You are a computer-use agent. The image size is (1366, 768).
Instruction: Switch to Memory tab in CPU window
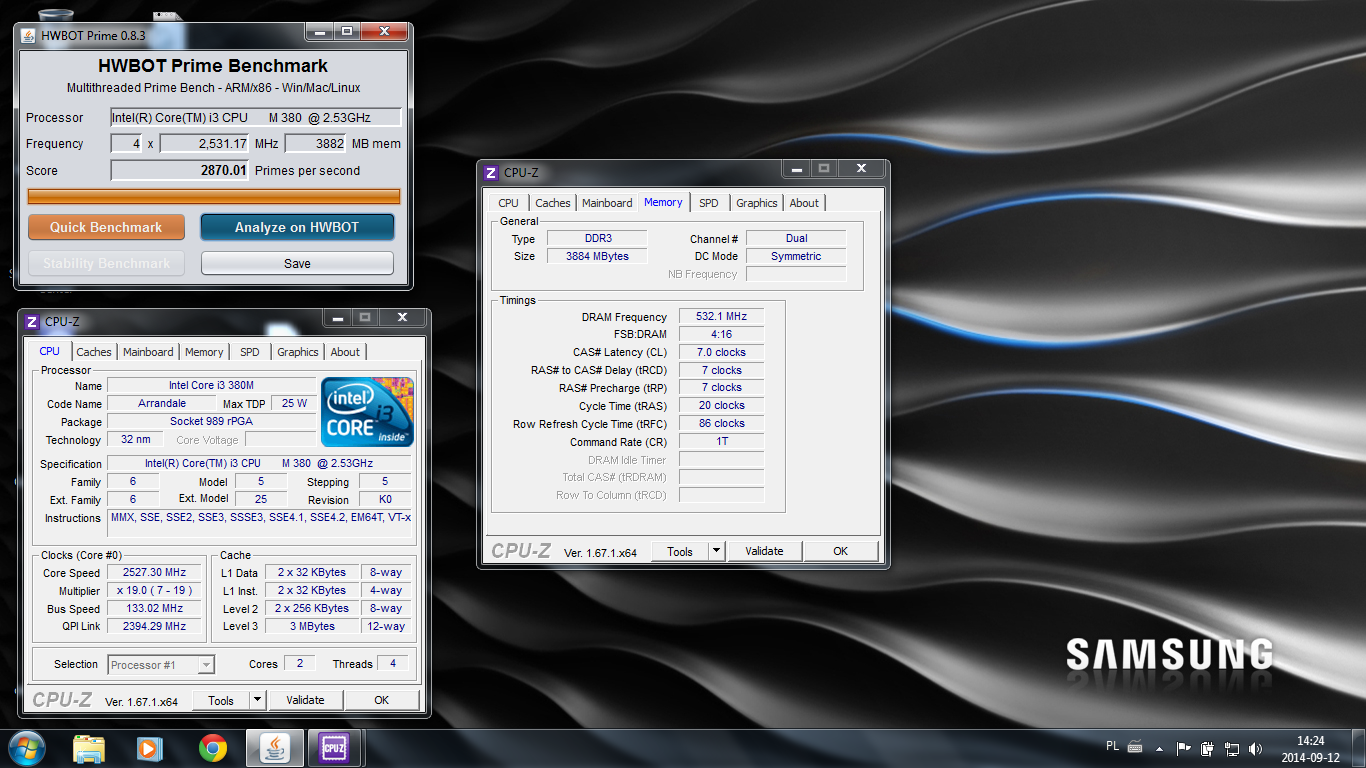[x=204, y=352]
